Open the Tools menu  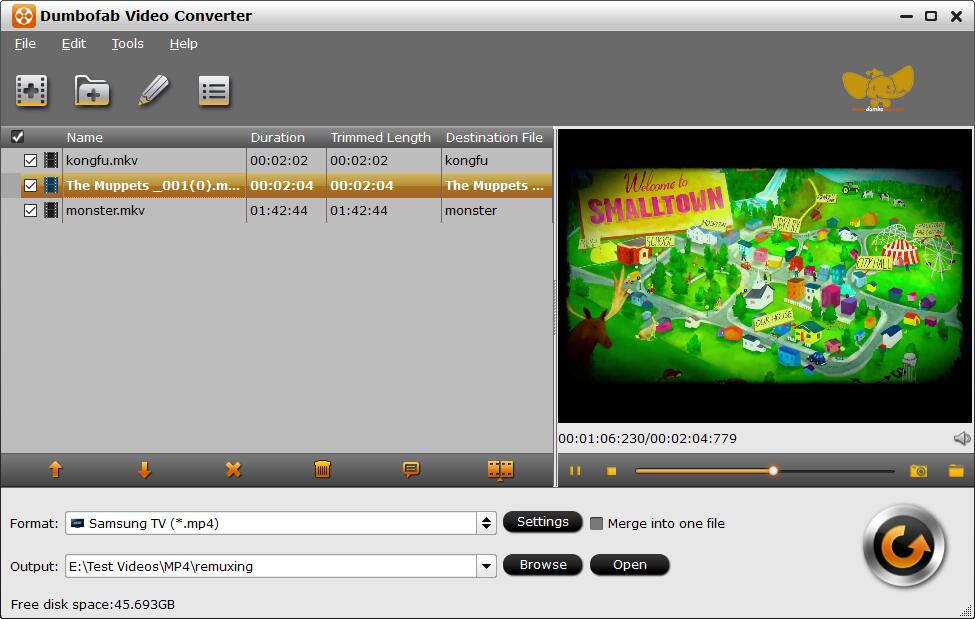click(127, 44)
